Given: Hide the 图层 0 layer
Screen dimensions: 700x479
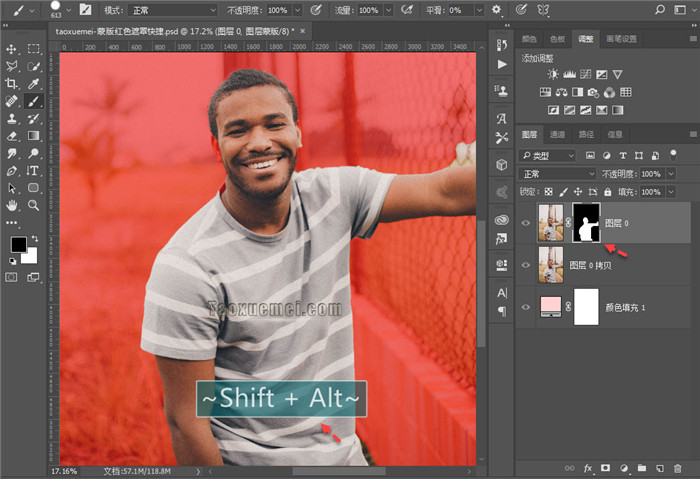Looking at the screenshot, I should coord(526,223).
